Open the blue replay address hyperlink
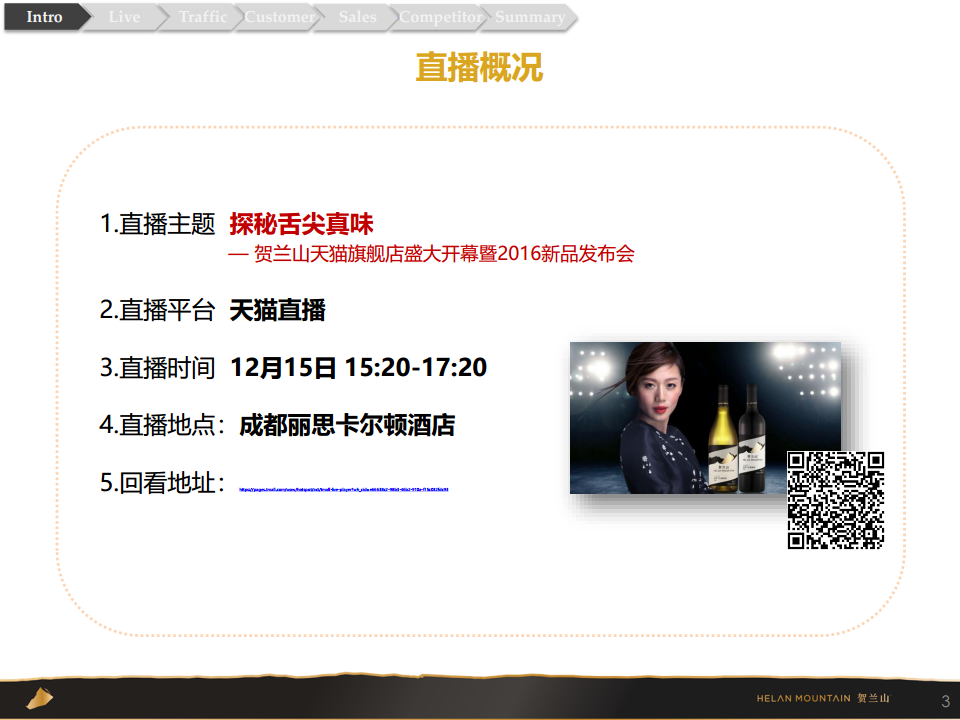Screen dimensions: 960x720 point(343,489)
